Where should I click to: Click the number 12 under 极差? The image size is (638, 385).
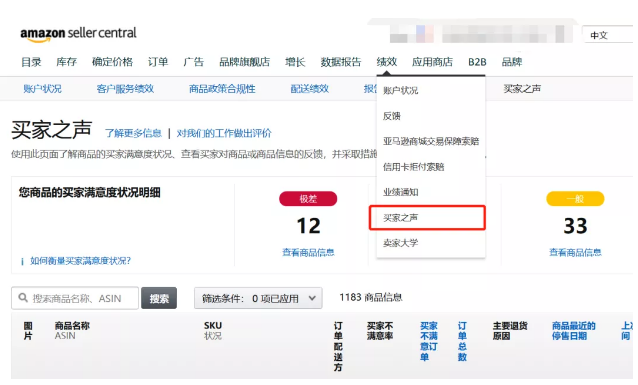click(x=308, y=226)
